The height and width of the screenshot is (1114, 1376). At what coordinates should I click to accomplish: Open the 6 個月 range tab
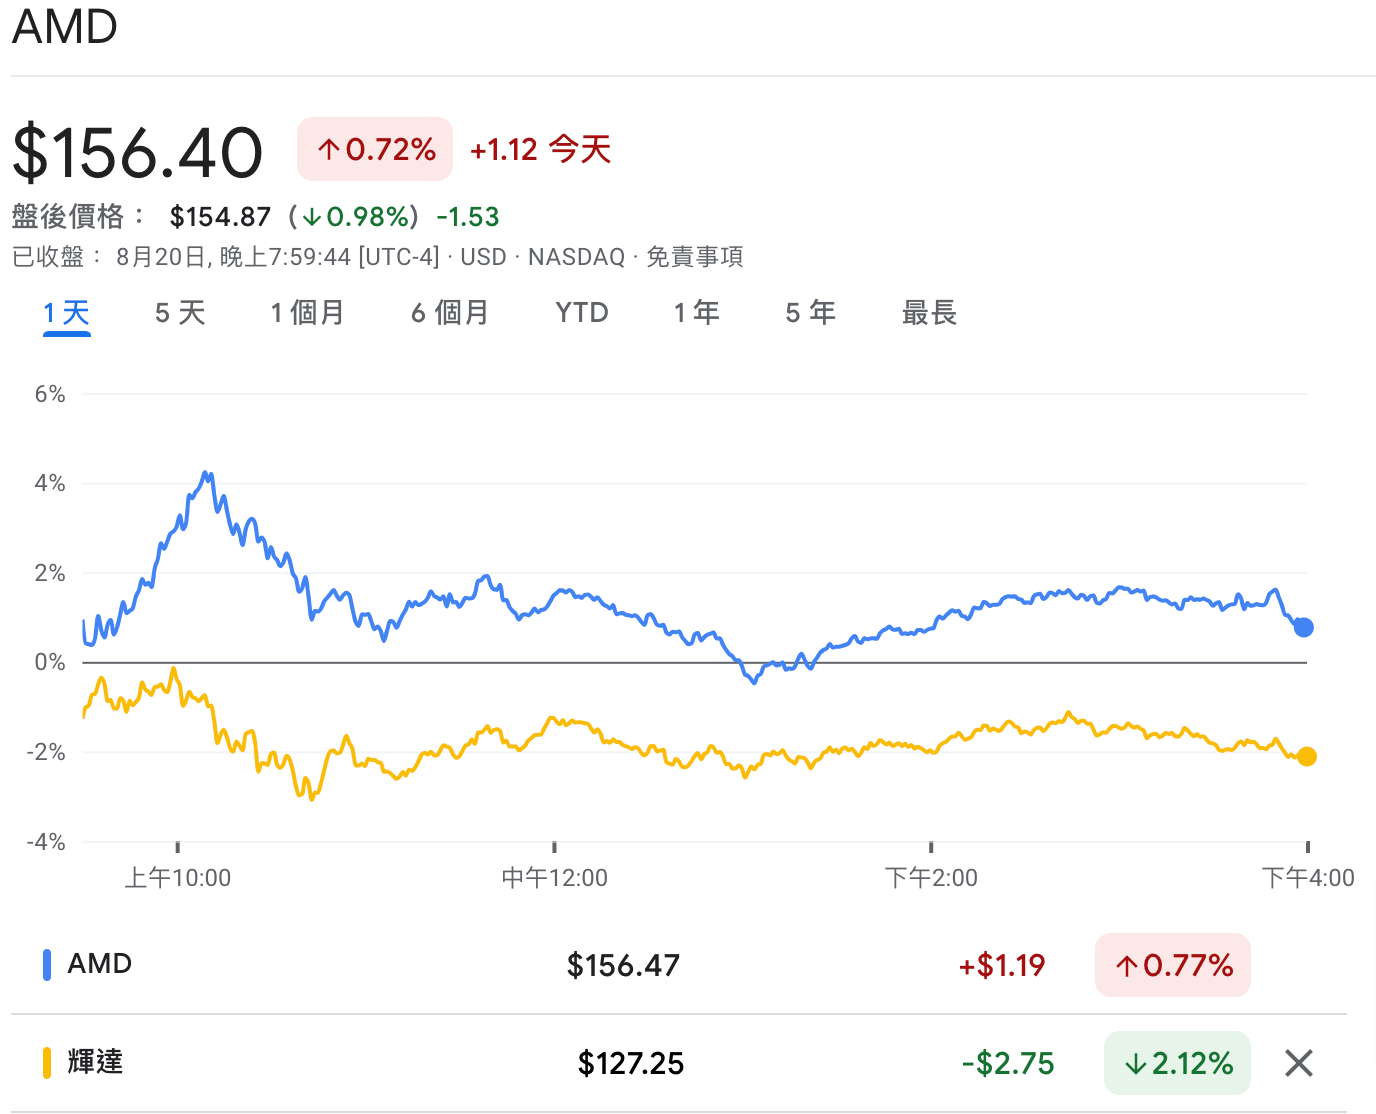pyautogui.click(x=450, y=313)
